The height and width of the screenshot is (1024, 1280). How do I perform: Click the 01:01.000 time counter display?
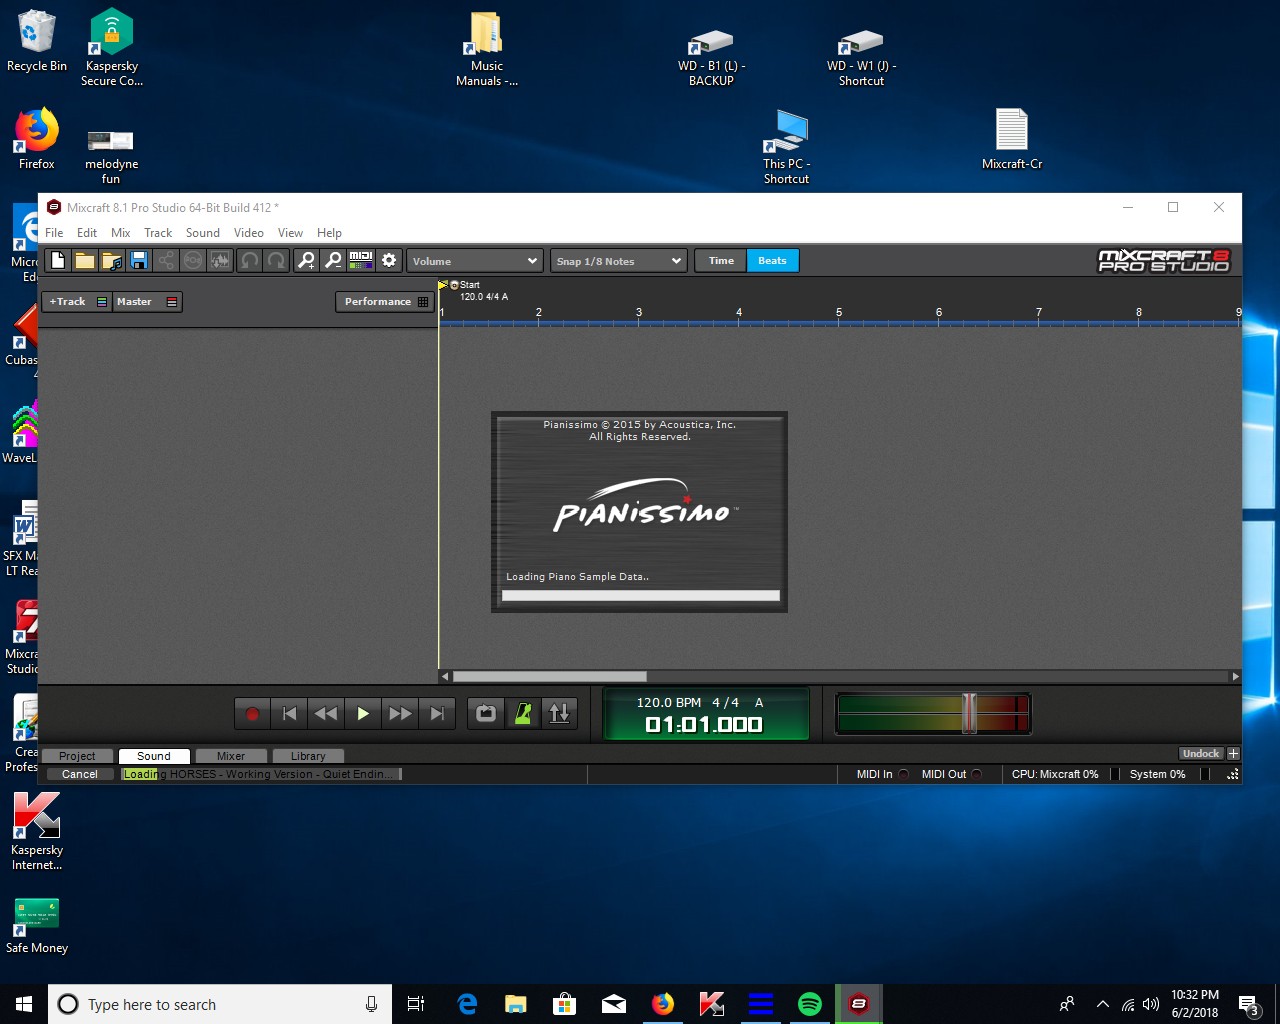[x=704, y=724]
